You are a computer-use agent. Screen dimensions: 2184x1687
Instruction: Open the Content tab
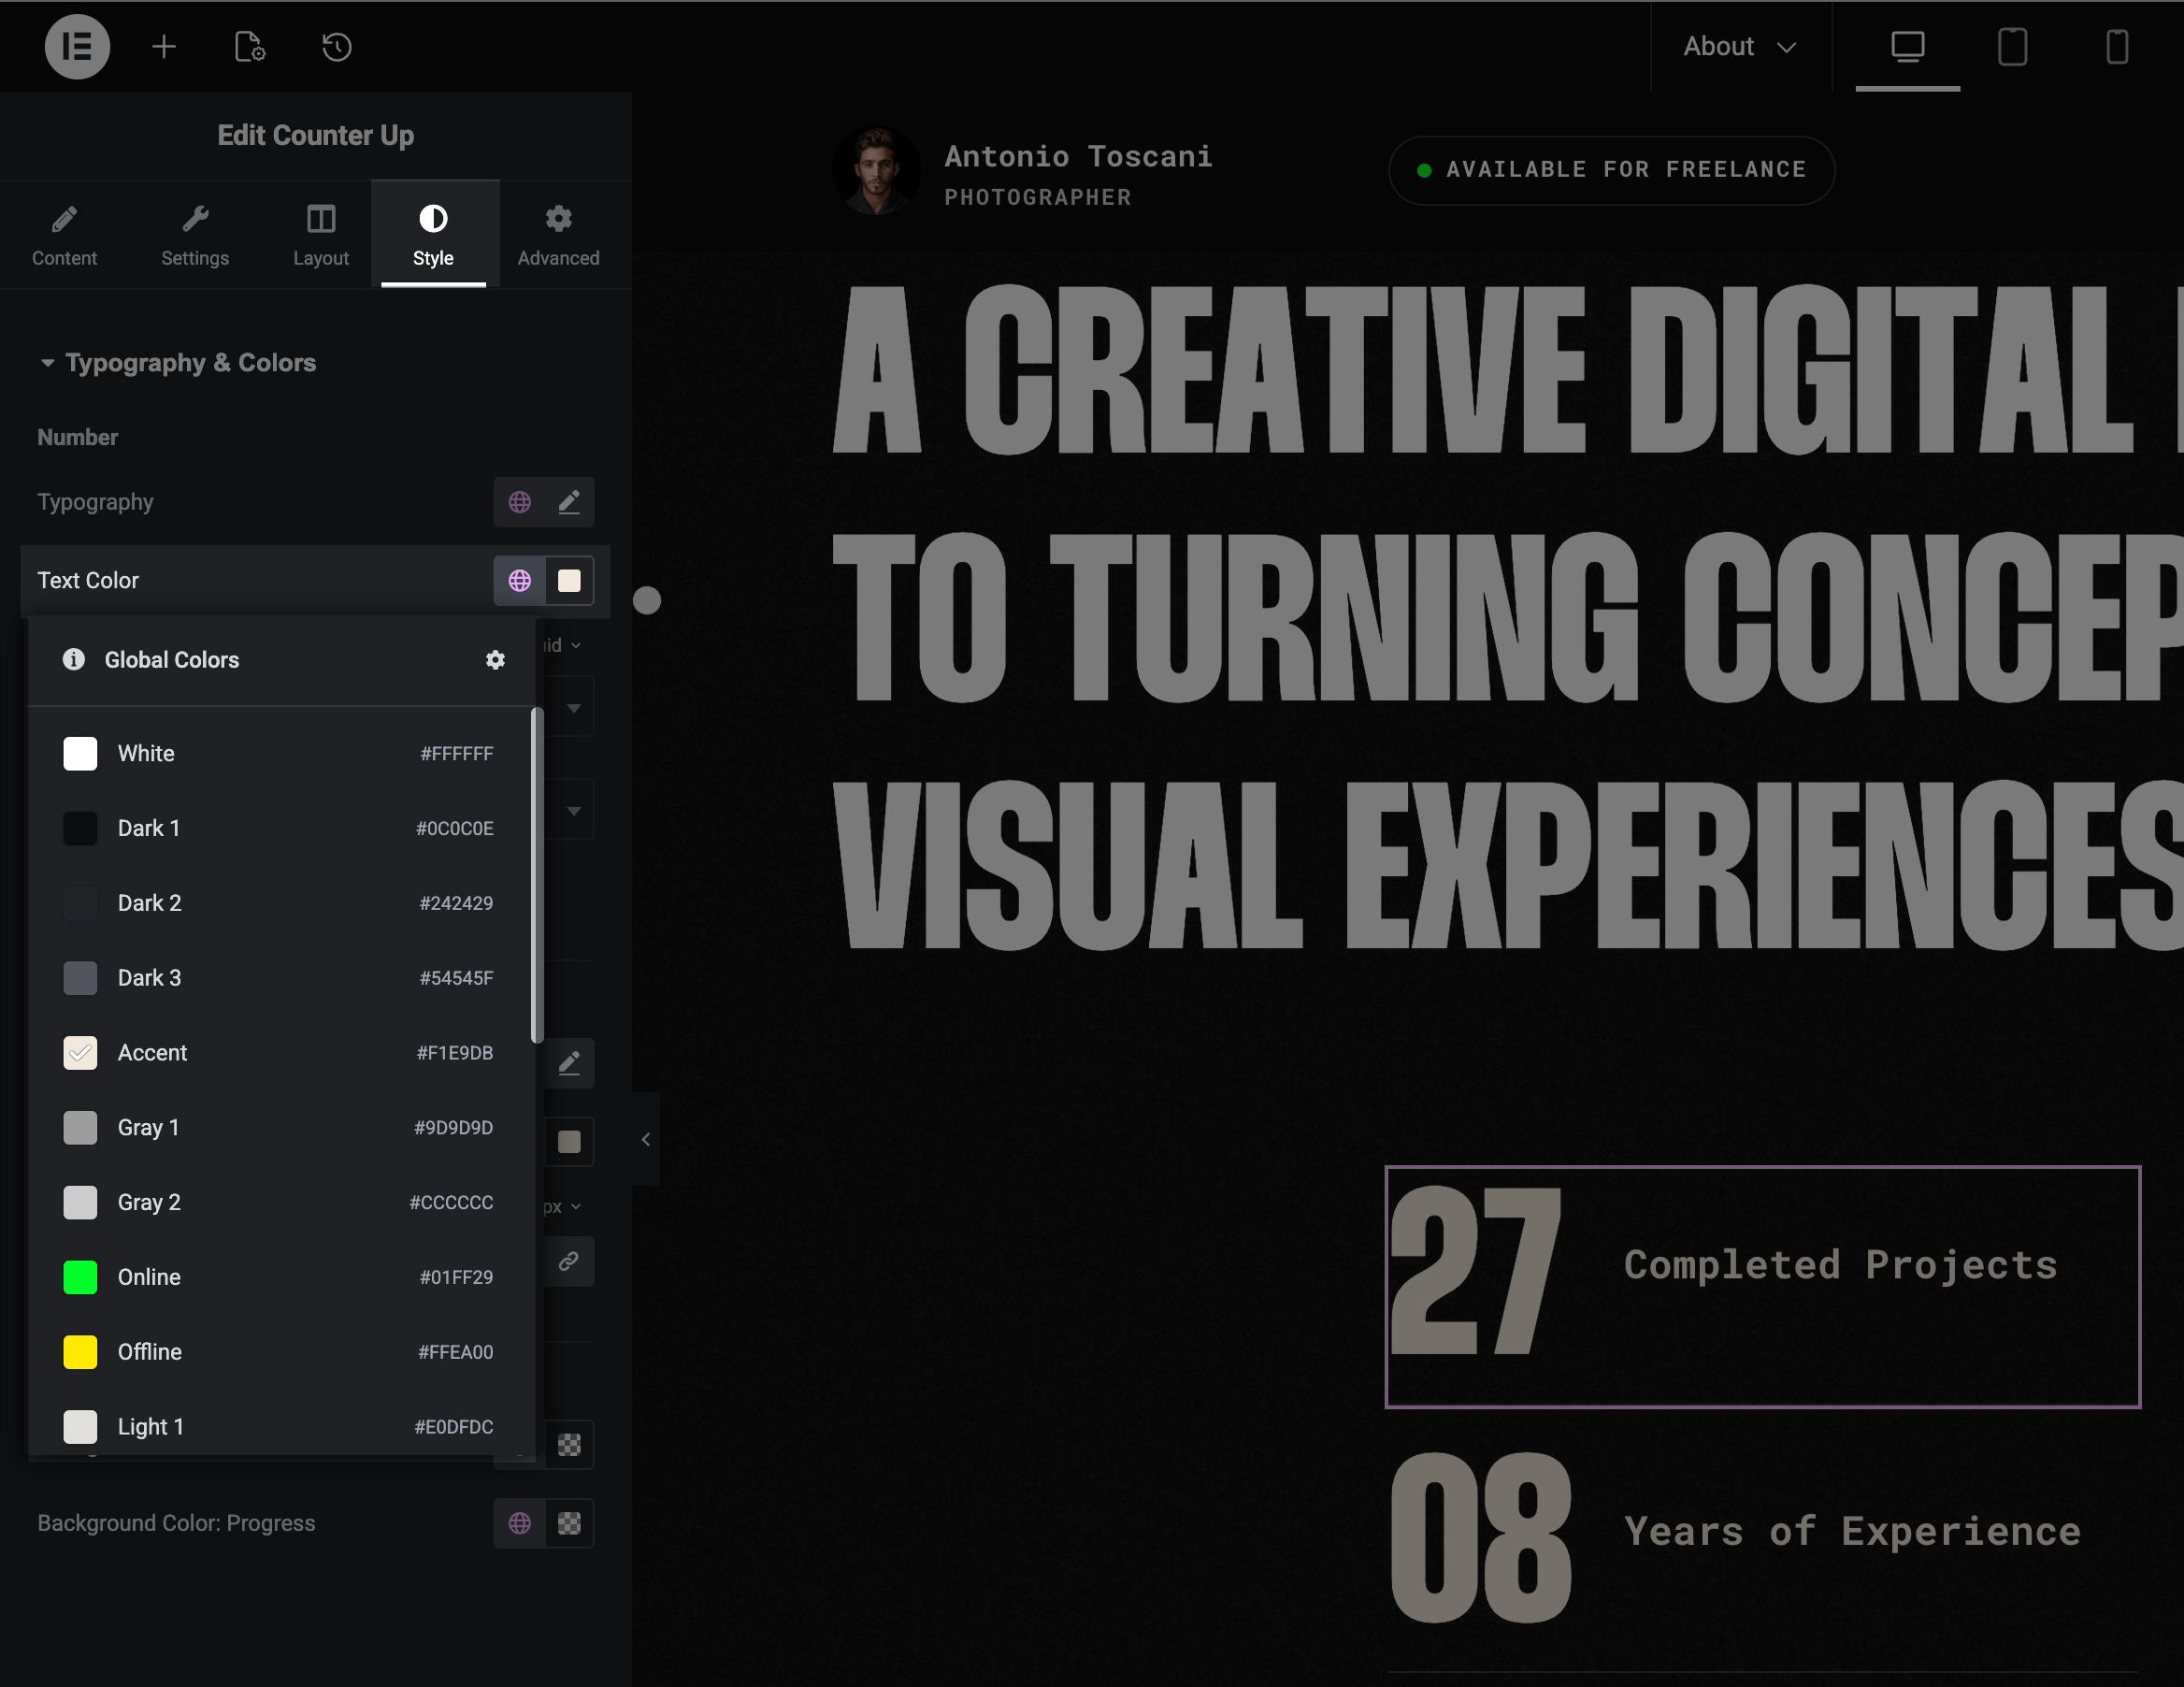click(64, 235)
